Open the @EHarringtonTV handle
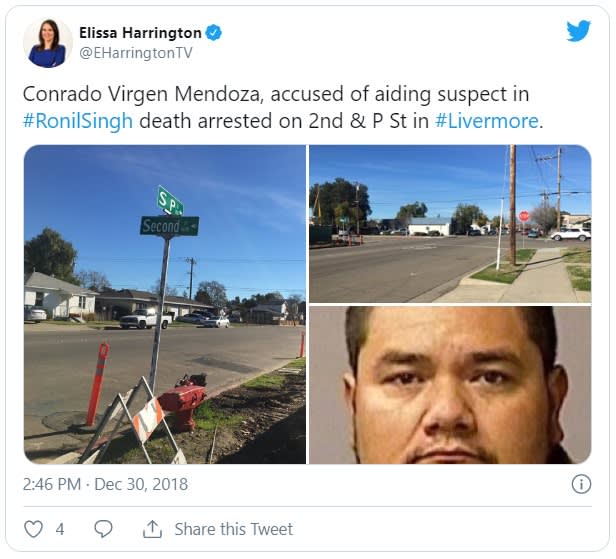The image size is (616, 559). 136,53
